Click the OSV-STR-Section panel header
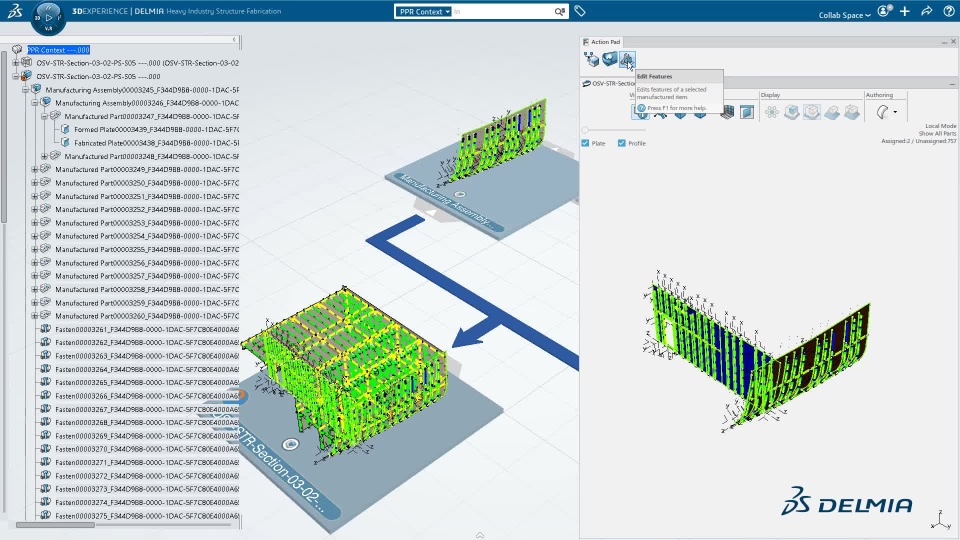 coord(613,83)
